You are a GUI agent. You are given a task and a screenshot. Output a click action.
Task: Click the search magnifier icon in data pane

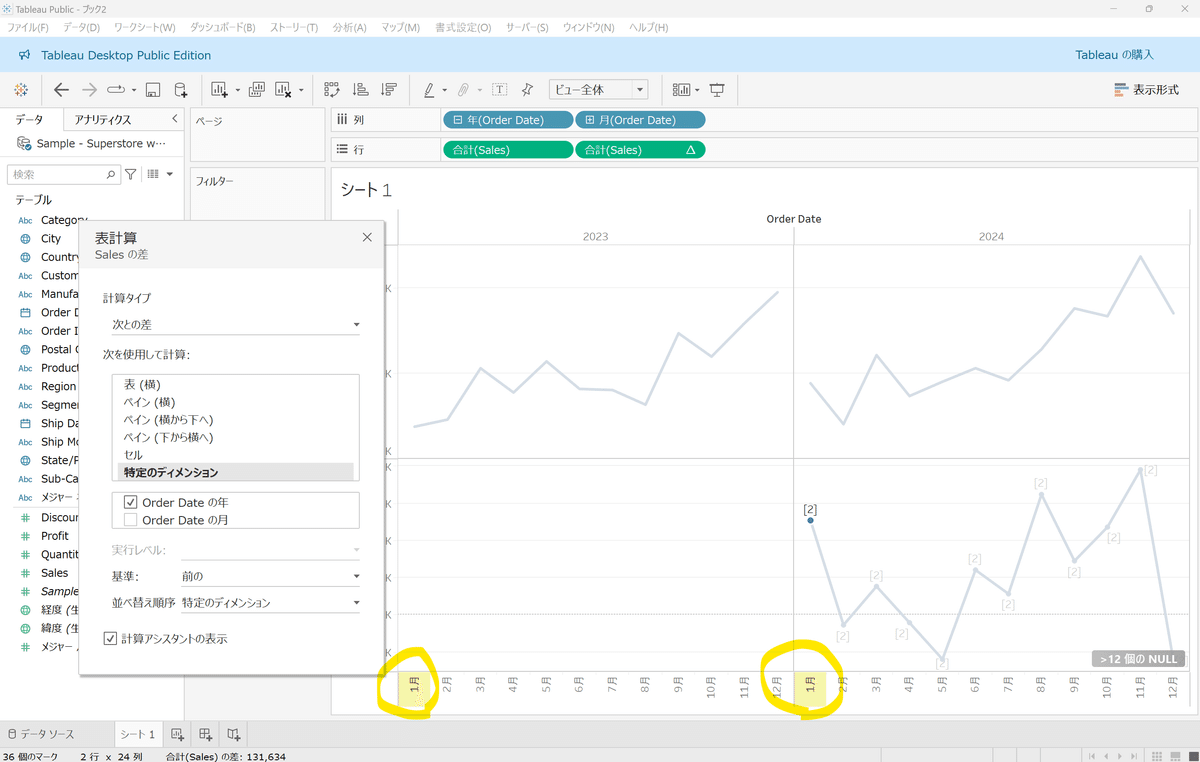(x=111, y=174)
